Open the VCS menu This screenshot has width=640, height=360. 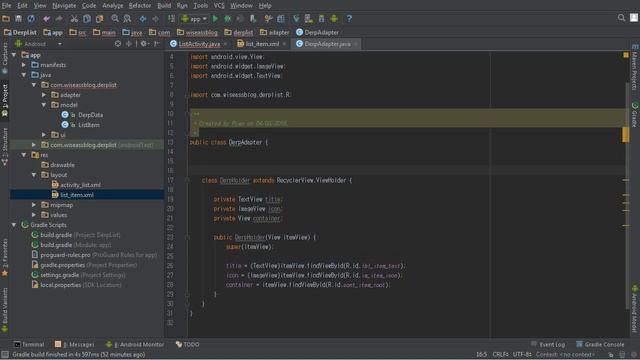tap(219, 6)
